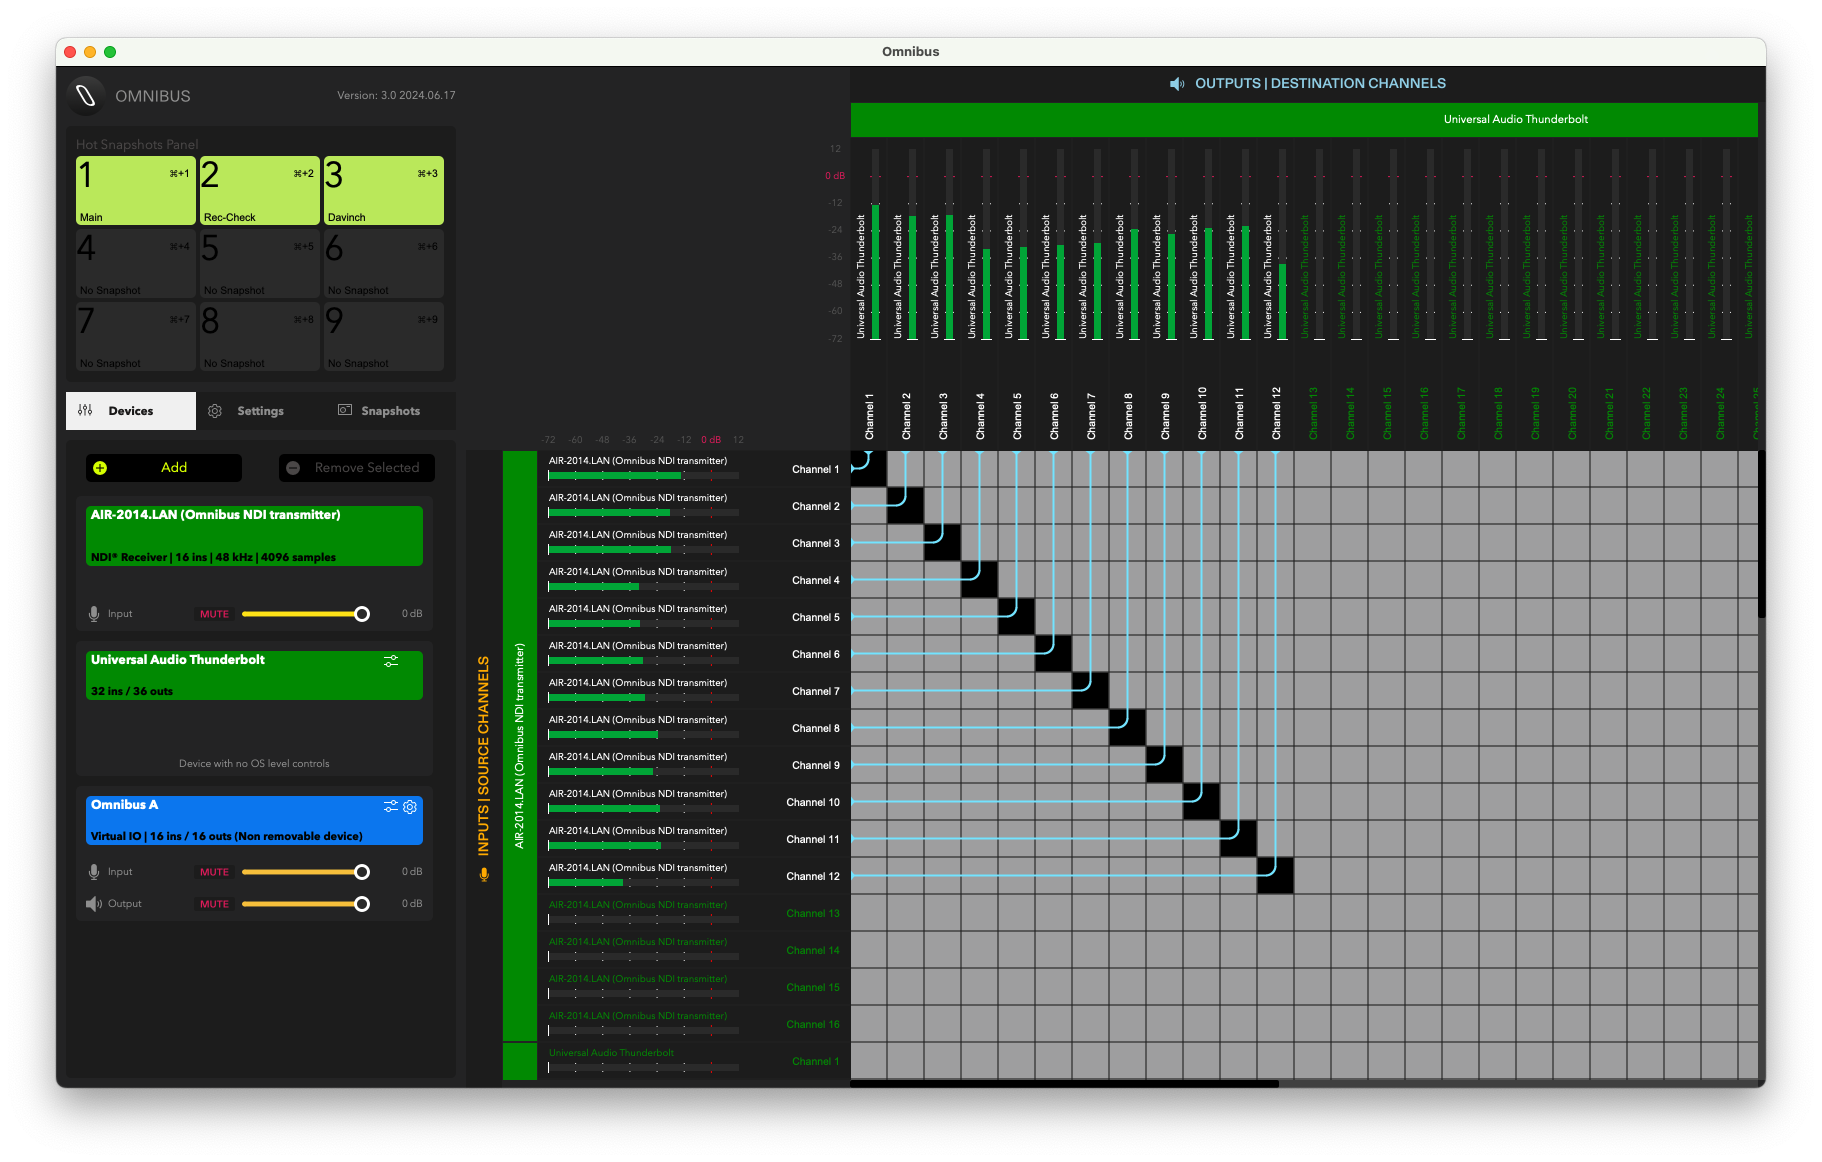This screenshot has height=1162, width=1822.
Task: Select empty hot snapshot slot 4
Action: click(x=136, y=264)
